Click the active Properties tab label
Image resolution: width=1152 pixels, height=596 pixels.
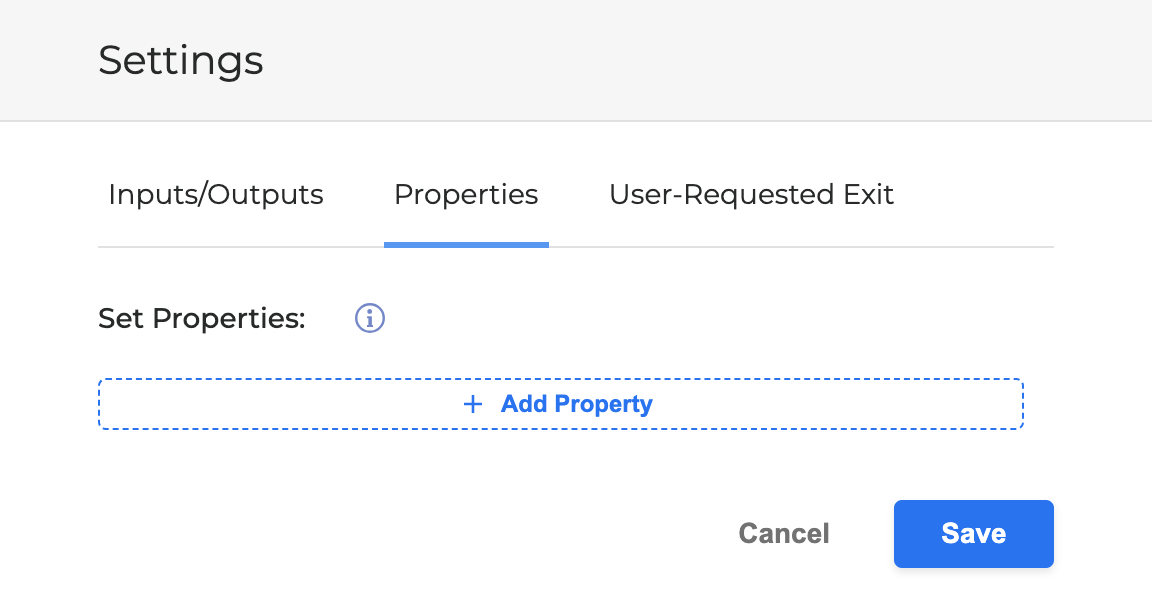tap(466, 194)
